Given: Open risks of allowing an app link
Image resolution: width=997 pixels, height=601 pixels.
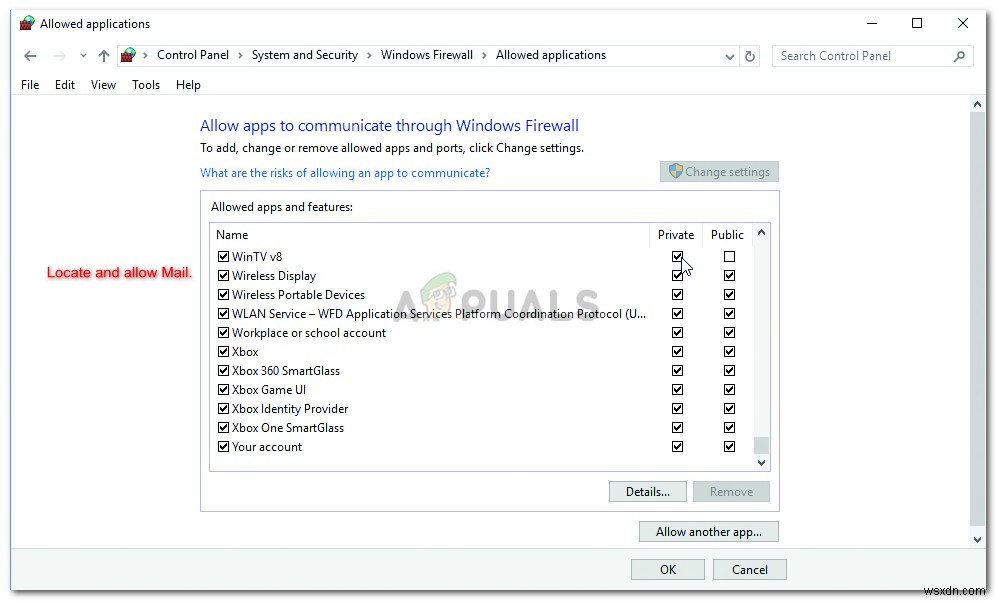Looking at the screenshot, I should pos(345,173).
